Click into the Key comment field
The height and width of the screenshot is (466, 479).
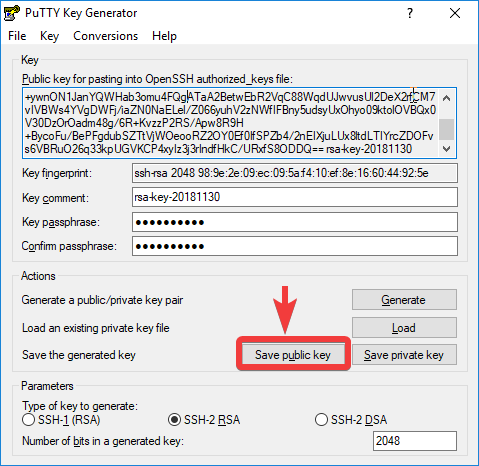tap(295, 197)
